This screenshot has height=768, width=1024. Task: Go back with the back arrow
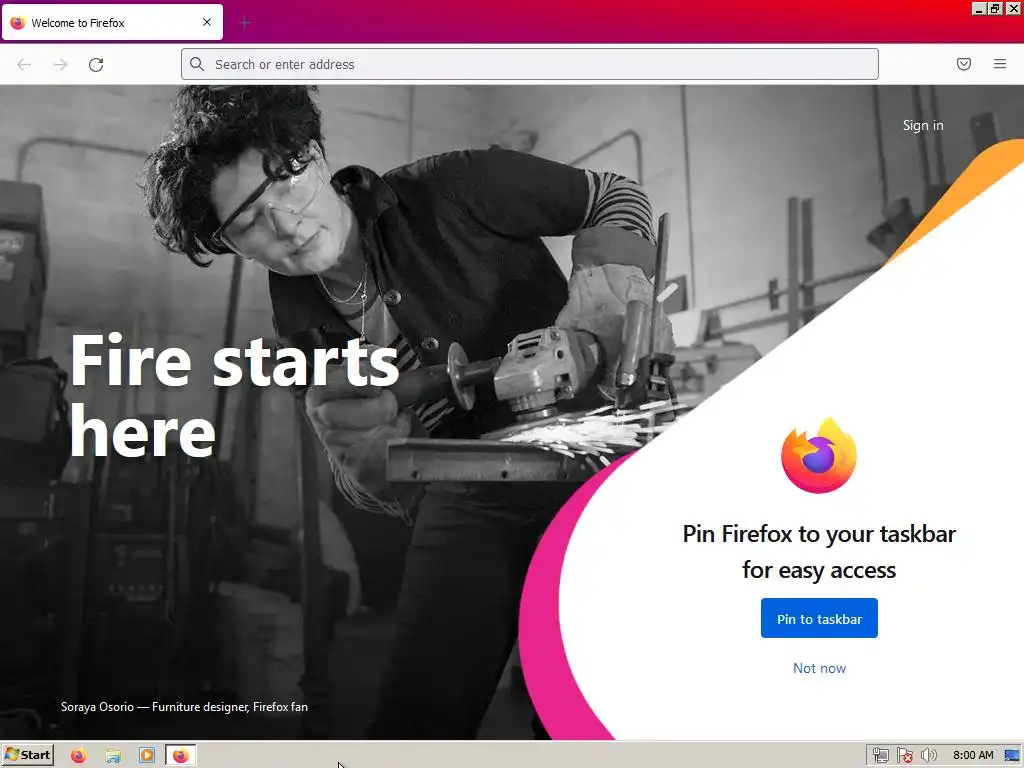pyautogui.click(x=24, y=65)
